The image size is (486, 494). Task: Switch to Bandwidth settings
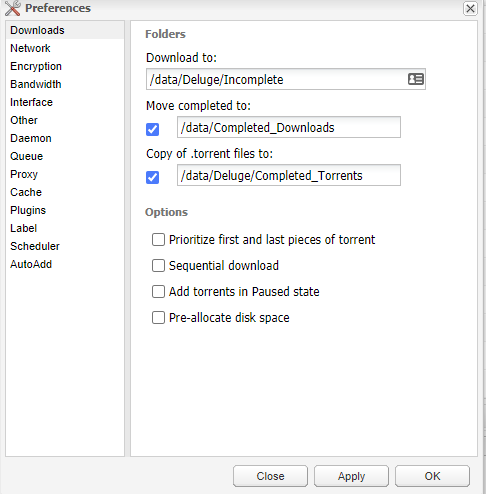[x=65, y=84]
